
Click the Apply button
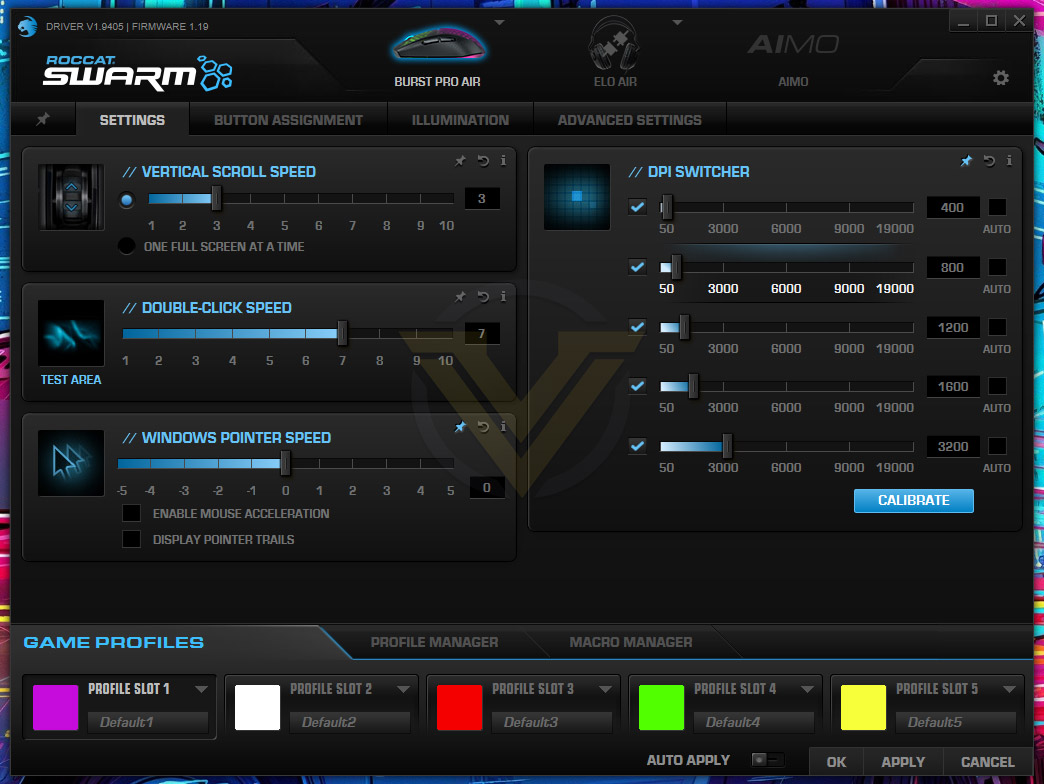coord(903,762)
